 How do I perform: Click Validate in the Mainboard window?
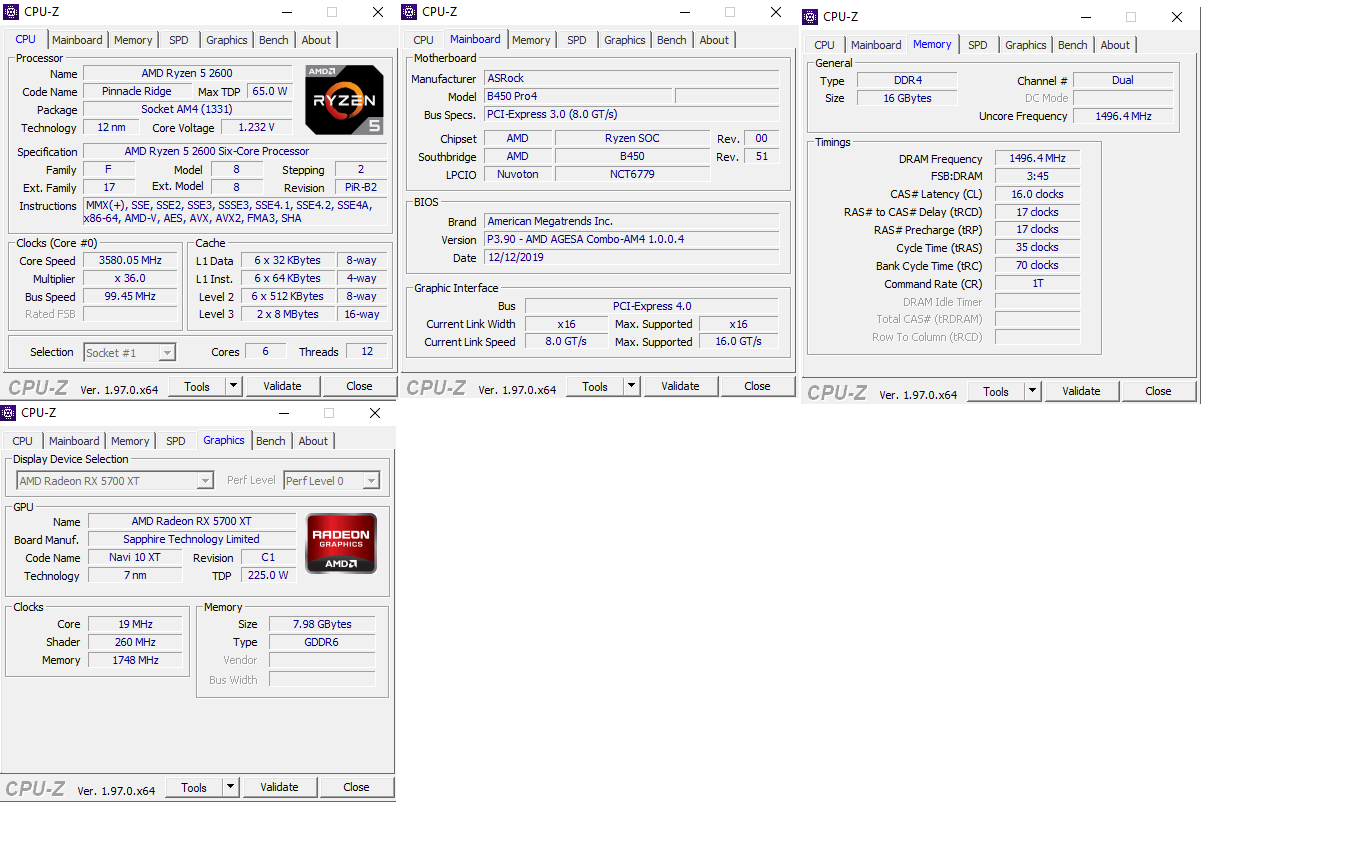click(x=680, y=386)
